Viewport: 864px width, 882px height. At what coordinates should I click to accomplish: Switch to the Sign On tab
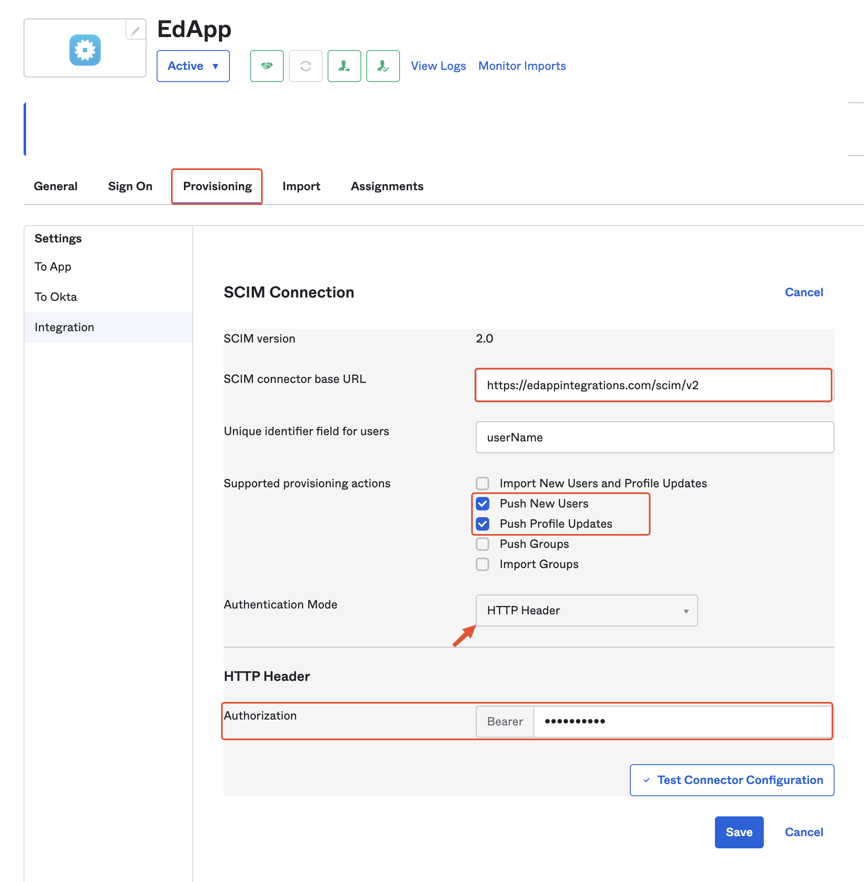[130, 186]
